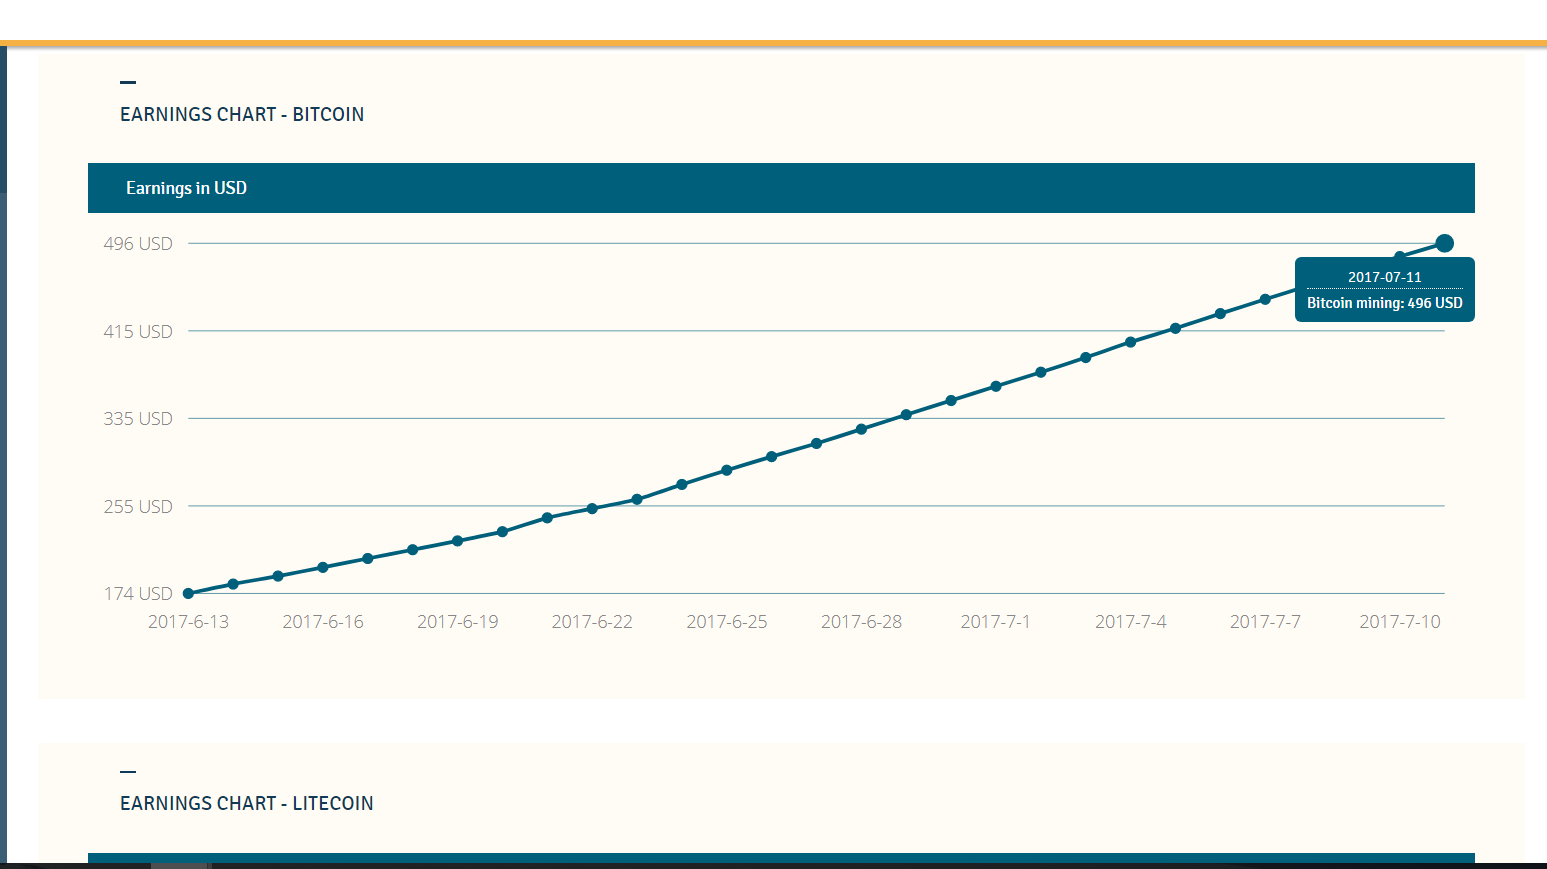The height and width of the screenshot is (869, 1547).
Task: Click the '255 USD' axis label
Action: coord(138,506)
